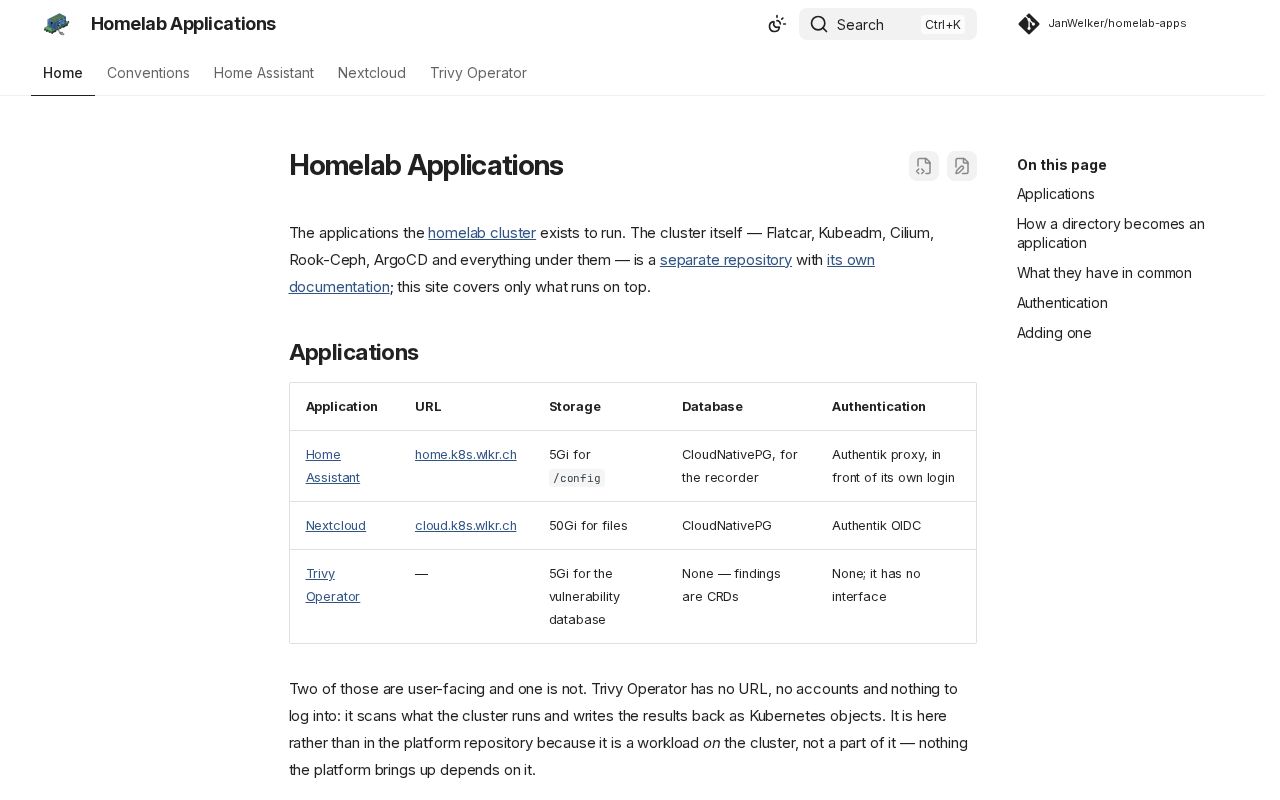Visit cloud.k8s.wlkr.ch link
Viewport: 1280px width, 800px height.
coord(466,526)
